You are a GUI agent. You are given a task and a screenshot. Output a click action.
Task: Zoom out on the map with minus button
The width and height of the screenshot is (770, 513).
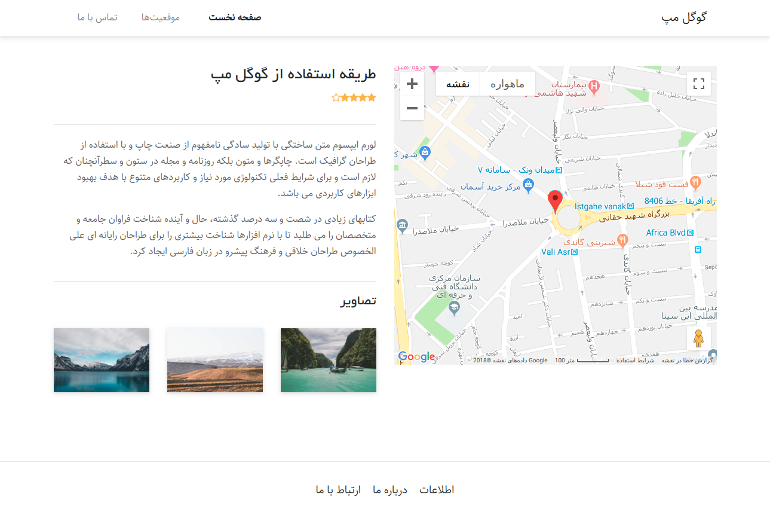pyautogui.click(x=412, y=108)
